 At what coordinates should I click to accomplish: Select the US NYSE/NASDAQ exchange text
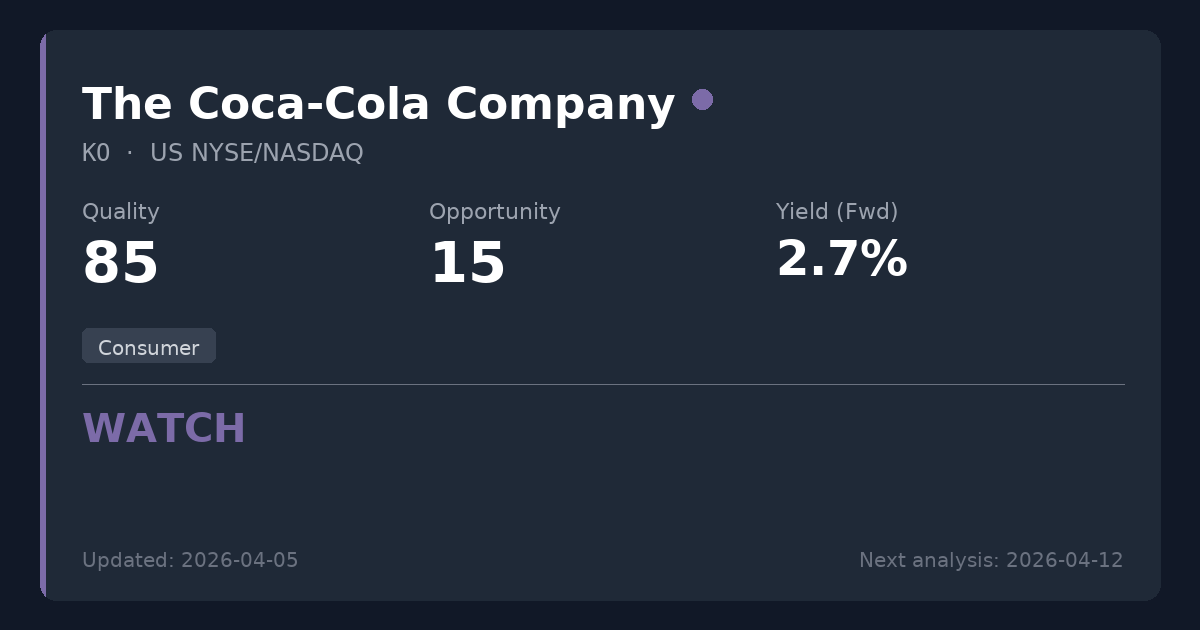click(256, 153)
